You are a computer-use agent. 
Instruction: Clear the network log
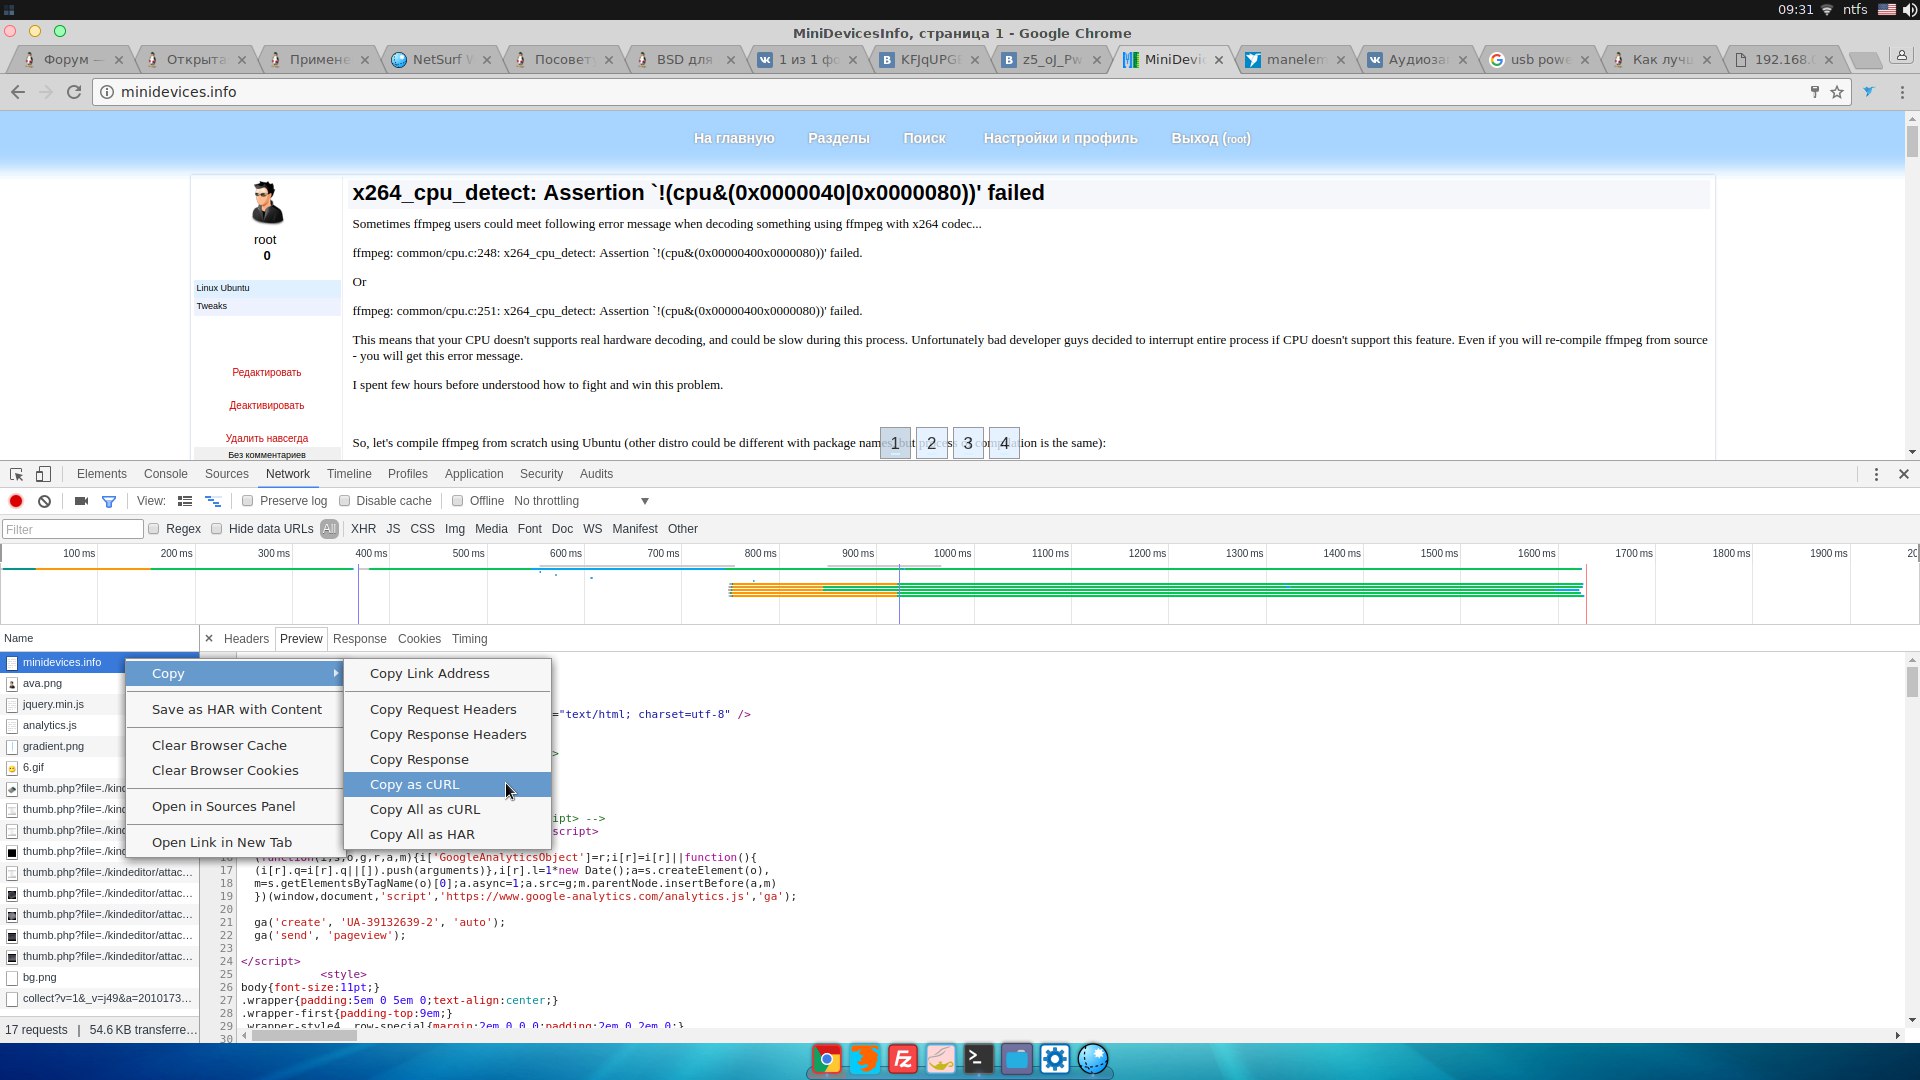44,501
